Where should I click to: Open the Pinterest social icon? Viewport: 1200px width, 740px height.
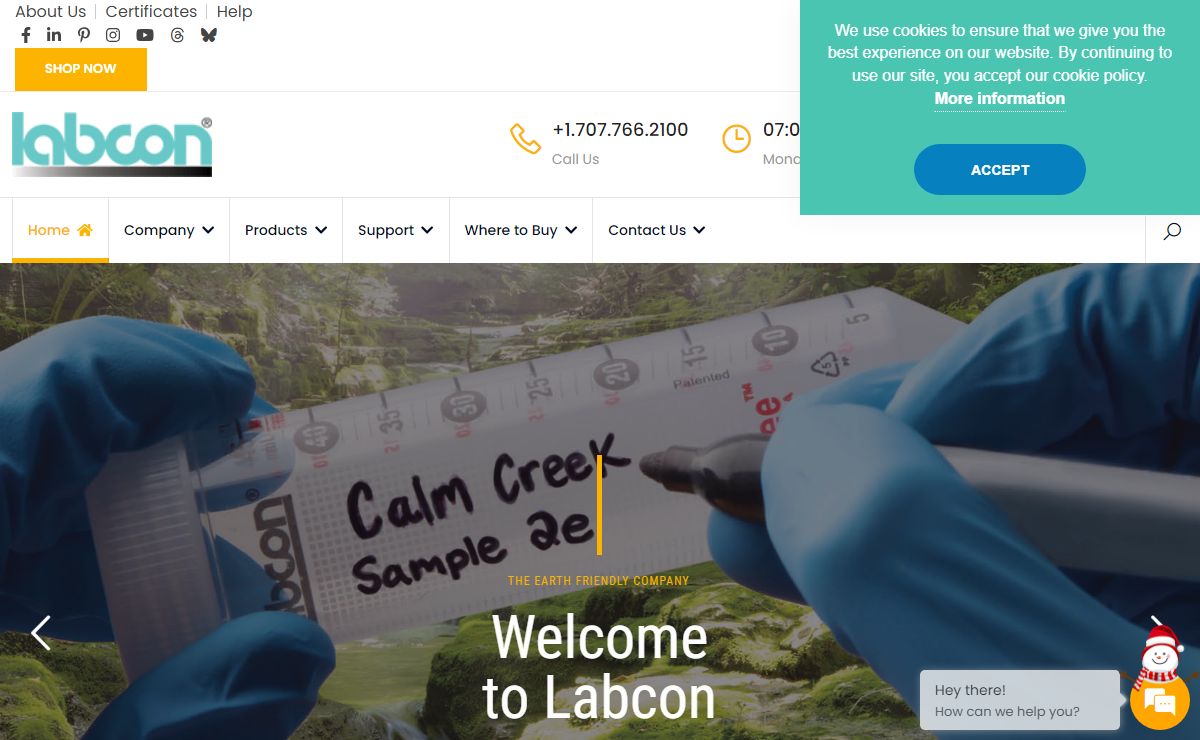pyautogui.click(x=84, y=35)
